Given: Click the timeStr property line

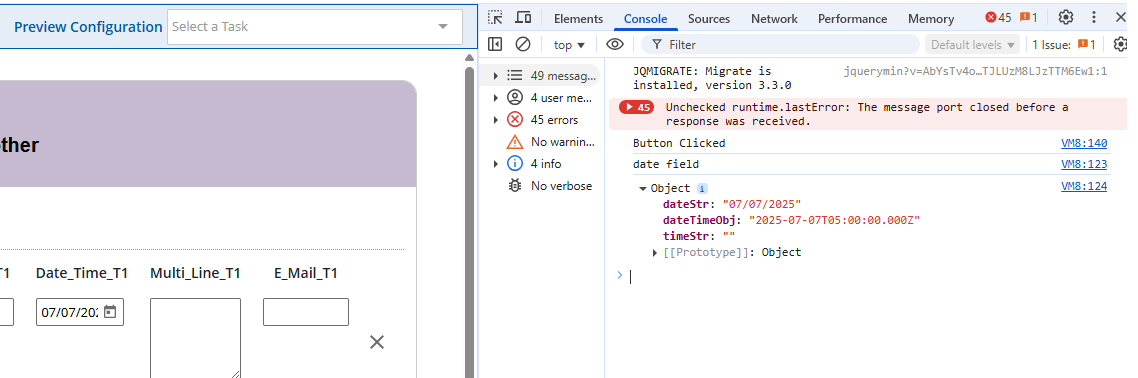Looking at the screenshot, I should click(699, 236).
